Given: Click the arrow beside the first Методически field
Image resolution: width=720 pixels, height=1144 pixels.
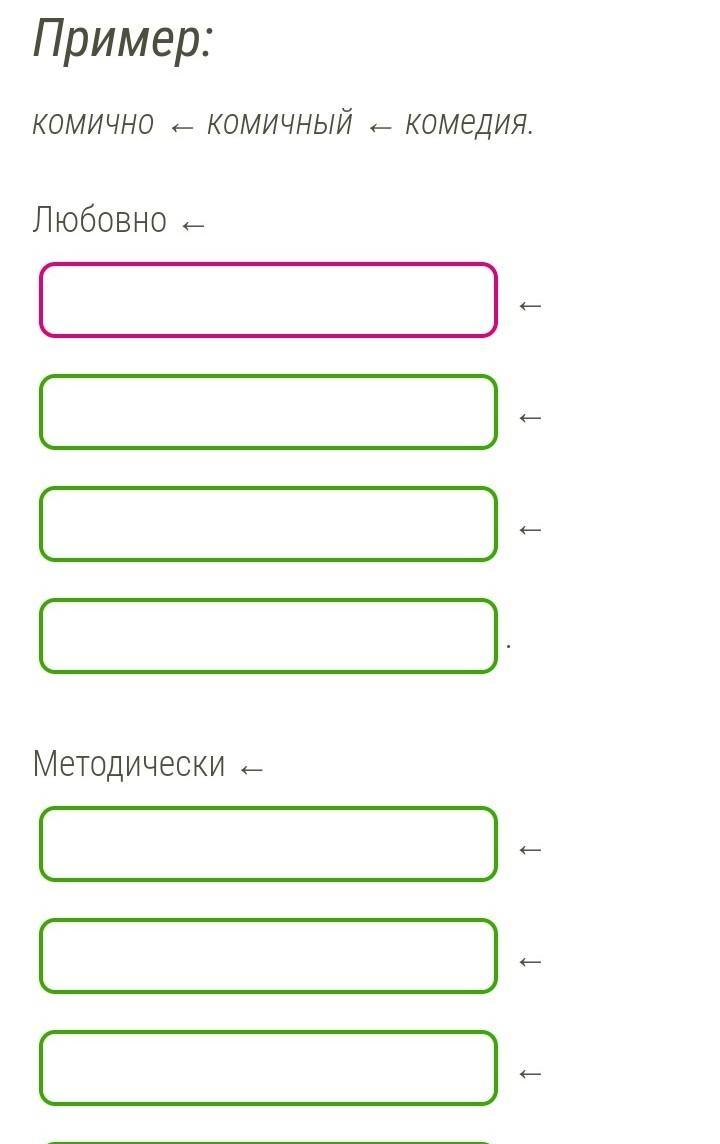Looking at the screenshot, I should [x=530, y=850].
